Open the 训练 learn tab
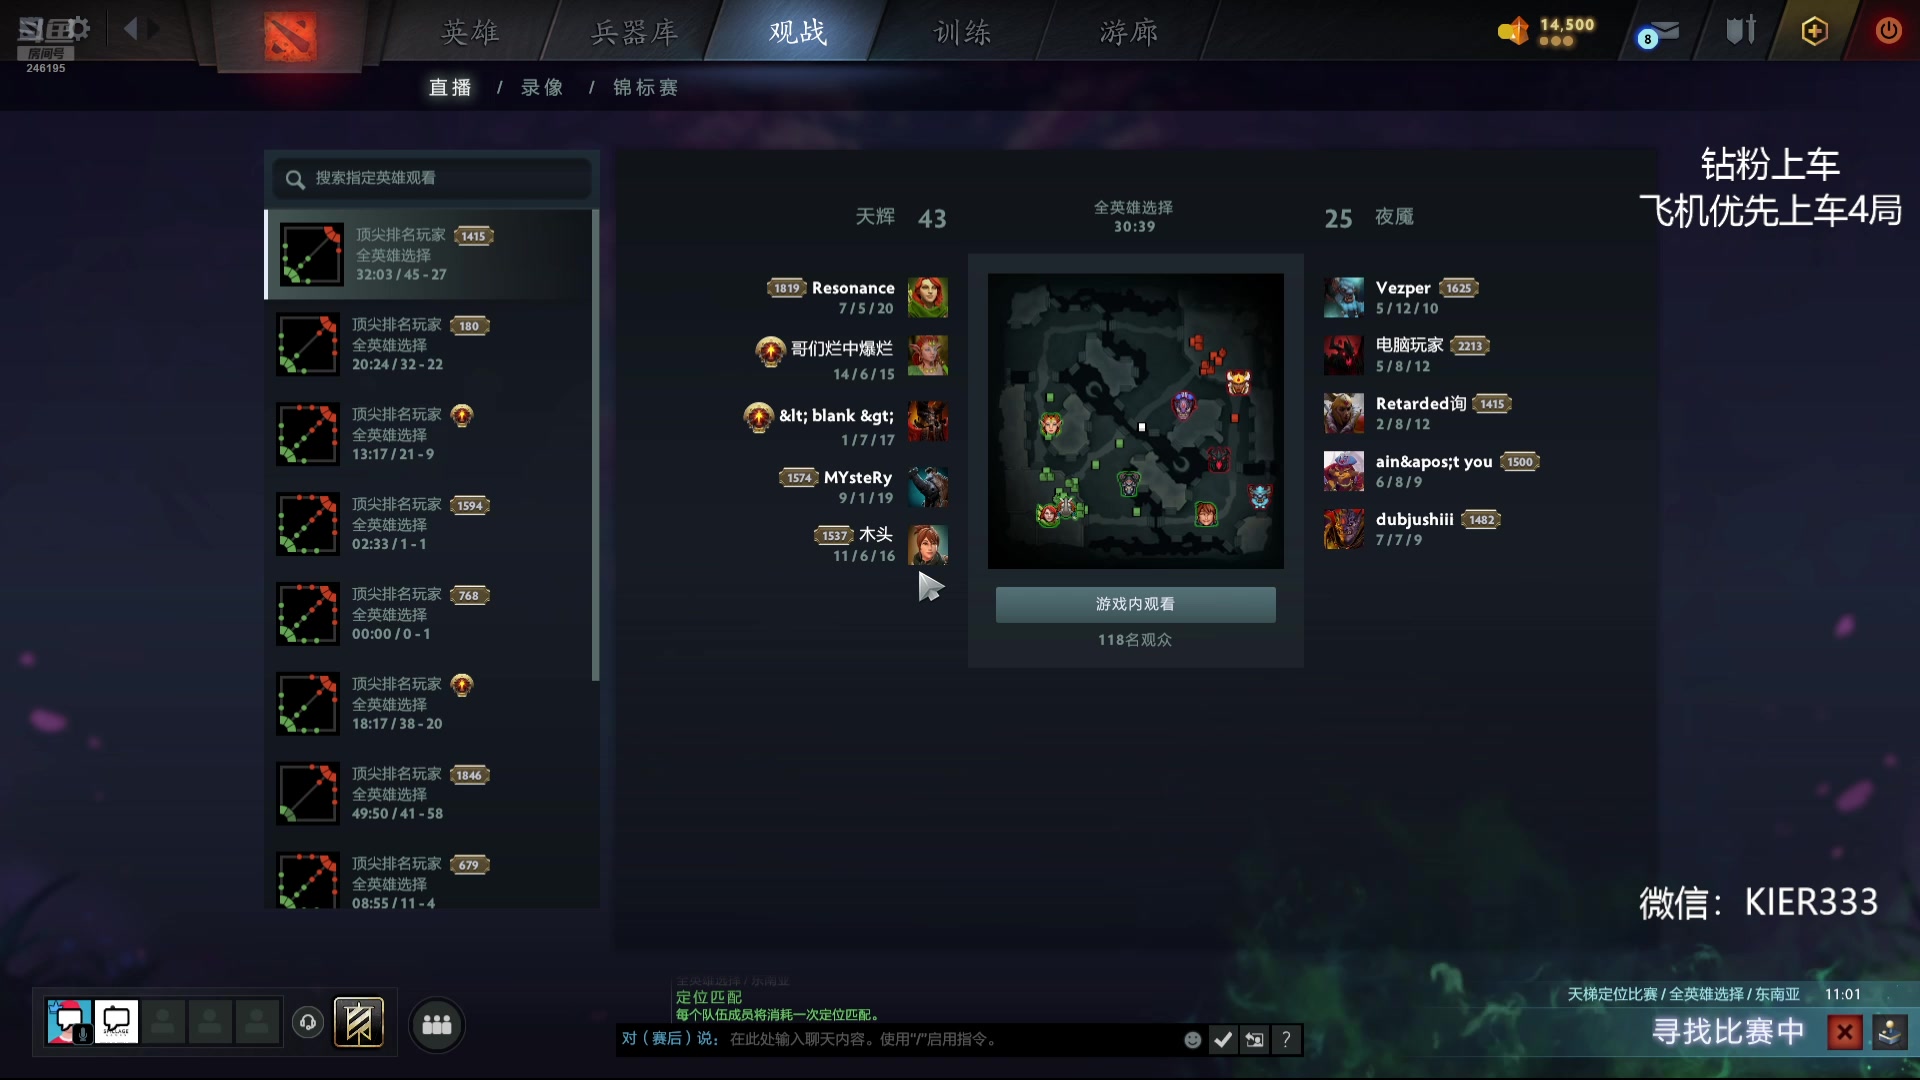The height and width of the screenshot is (1080, 1920). [x=962, y=32]
